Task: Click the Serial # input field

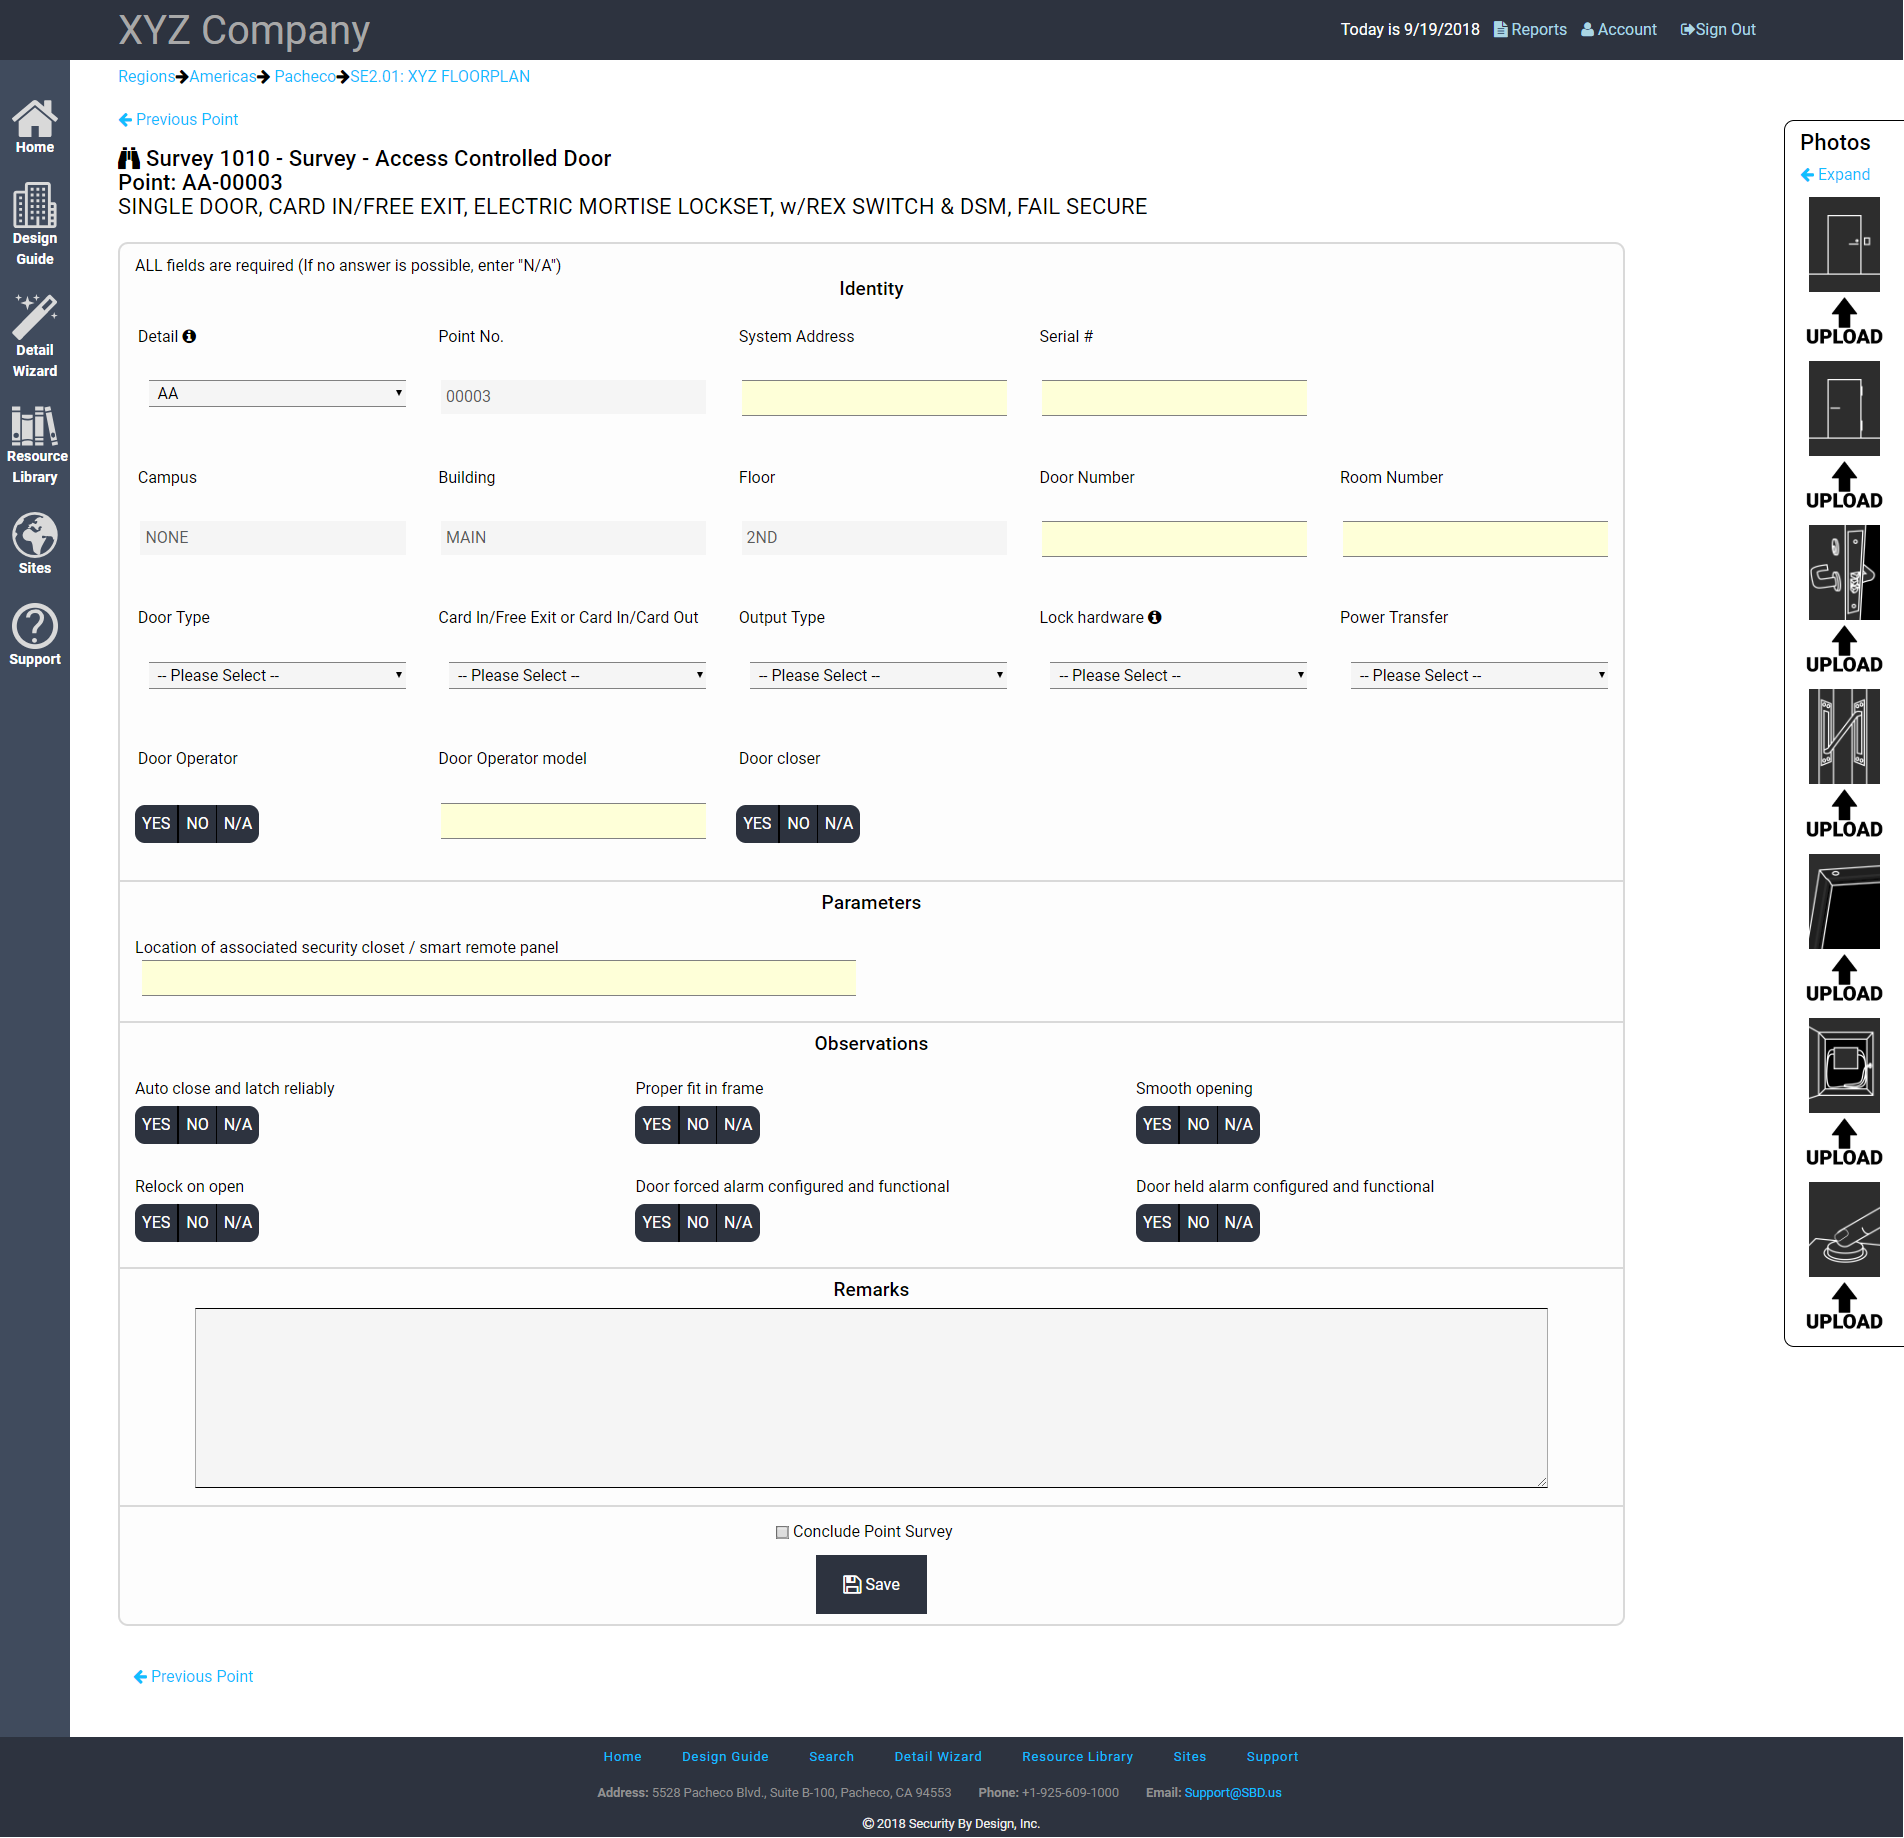Action: point(1174,398)
